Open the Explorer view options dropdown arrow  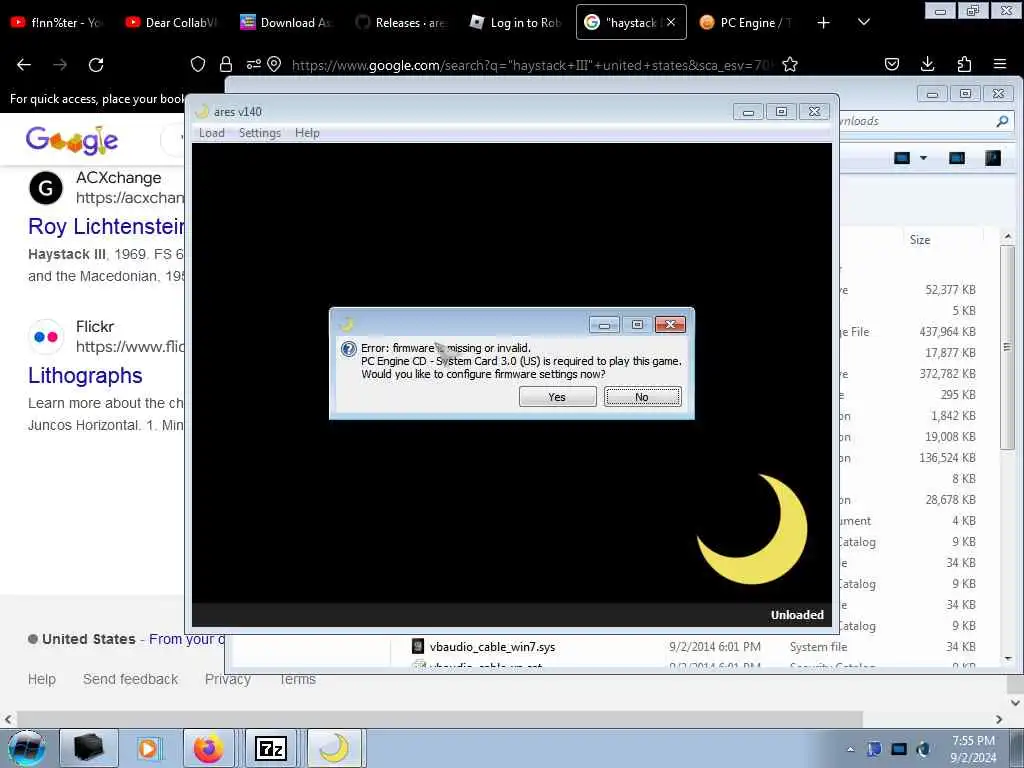923,158
